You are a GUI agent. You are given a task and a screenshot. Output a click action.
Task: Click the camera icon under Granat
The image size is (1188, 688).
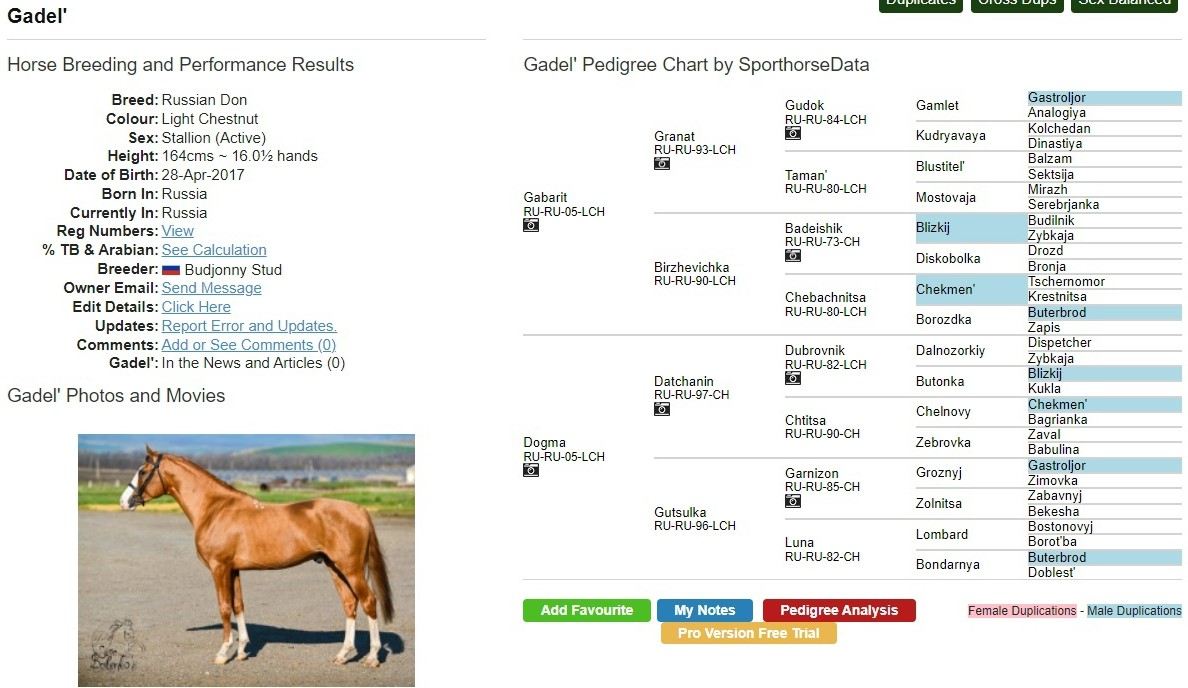[x=662, y=164]
